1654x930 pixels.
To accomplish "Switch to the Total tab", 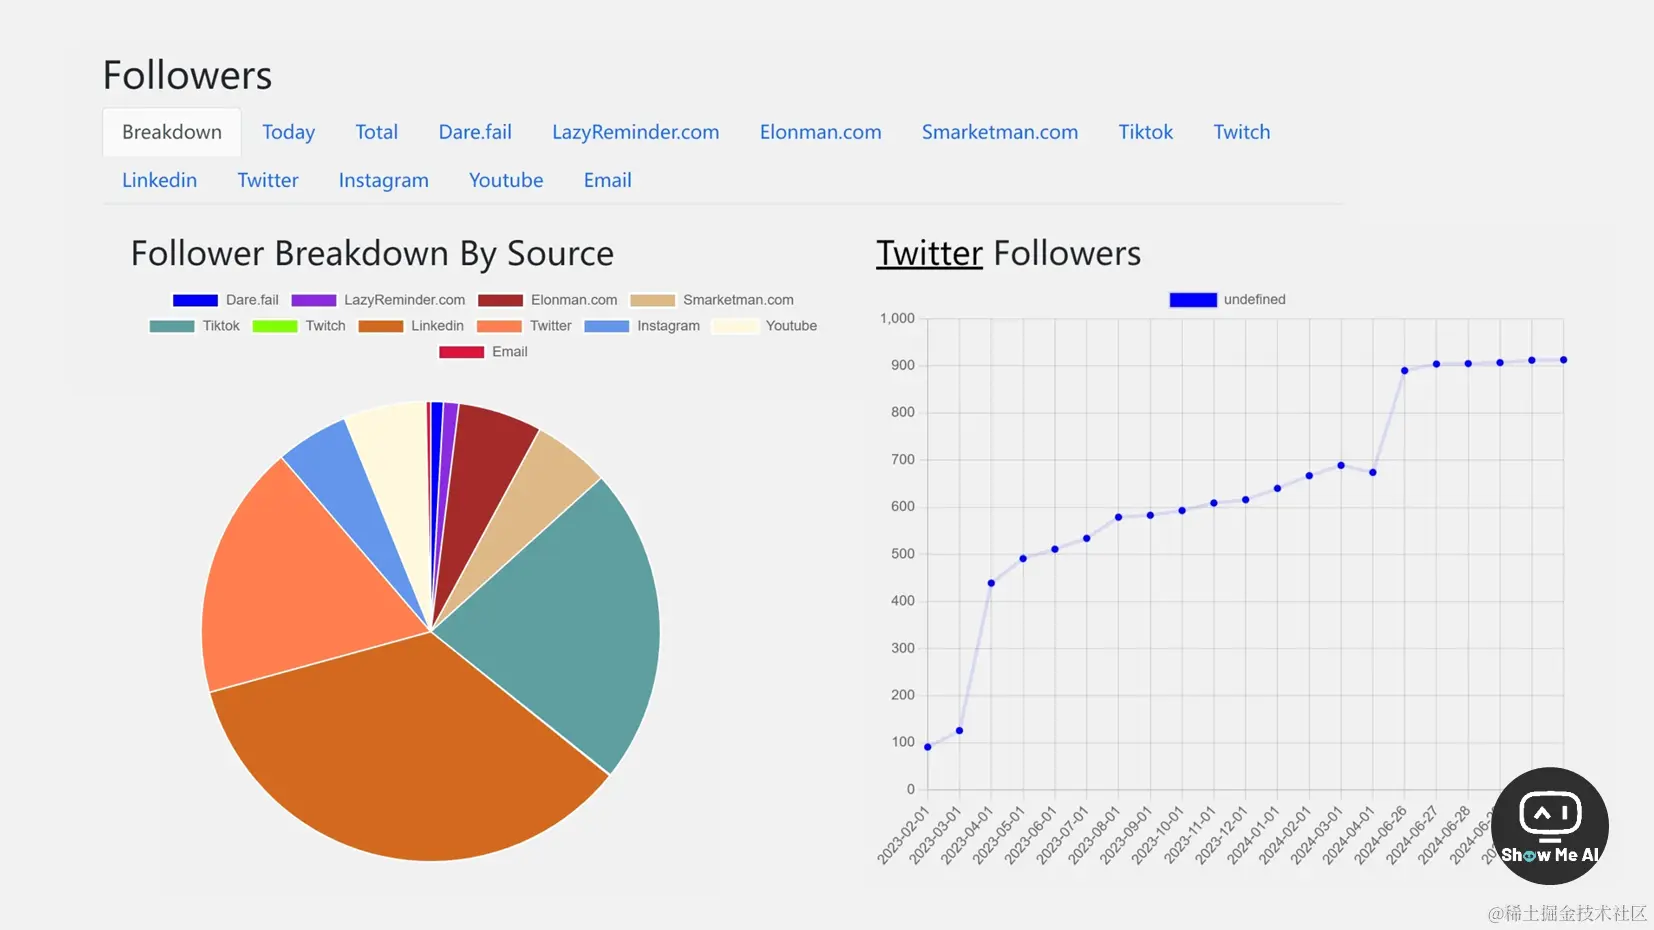I will [x=376, y=132].
